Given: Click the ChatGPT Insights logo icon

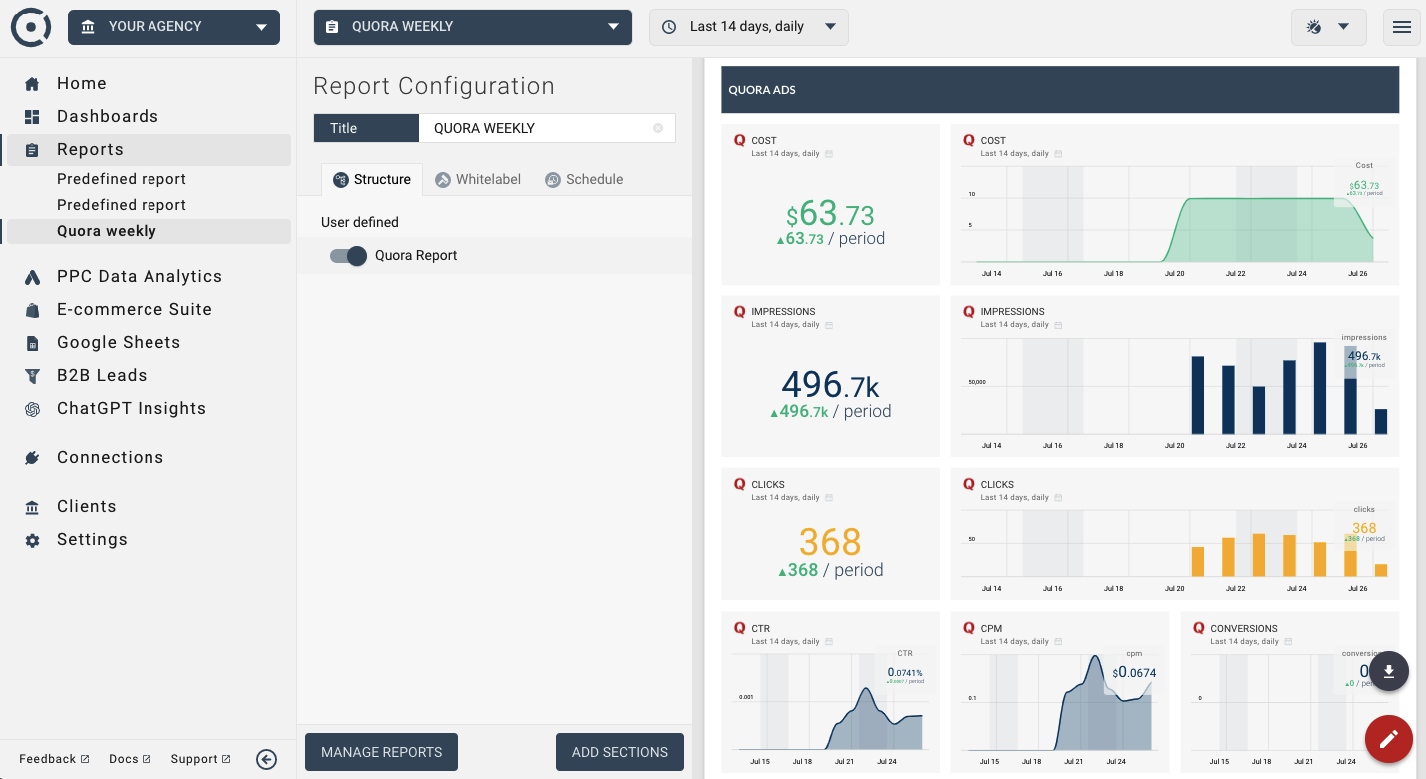Looking at the screenshot, I should 32,409.
